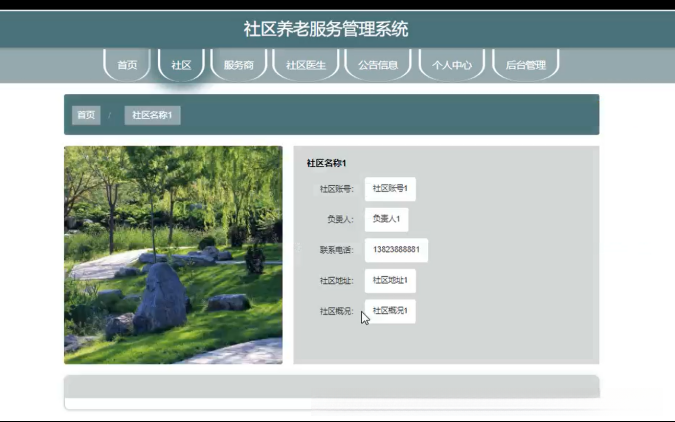This screenshot has height=422, width=675.
Task: Click the 社区养老服务管理系统 title
Action: point(326,29)
